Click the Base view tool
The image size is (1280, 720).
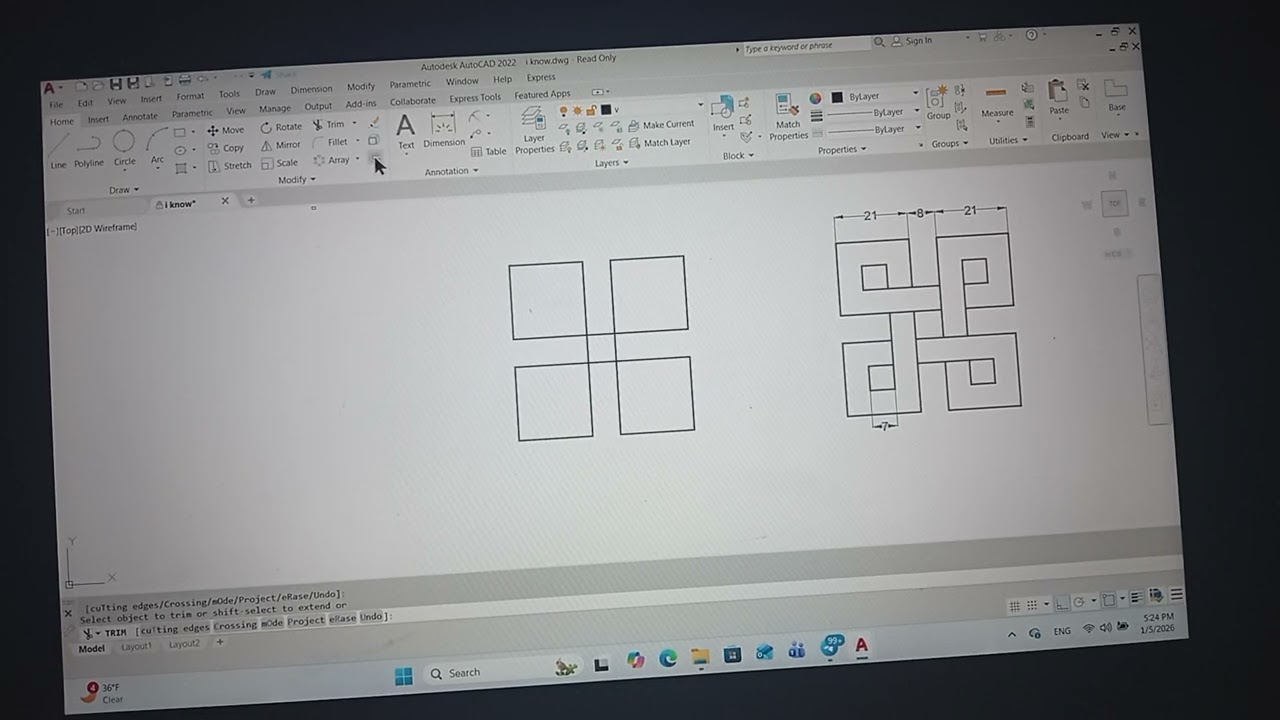point(1116,95)
